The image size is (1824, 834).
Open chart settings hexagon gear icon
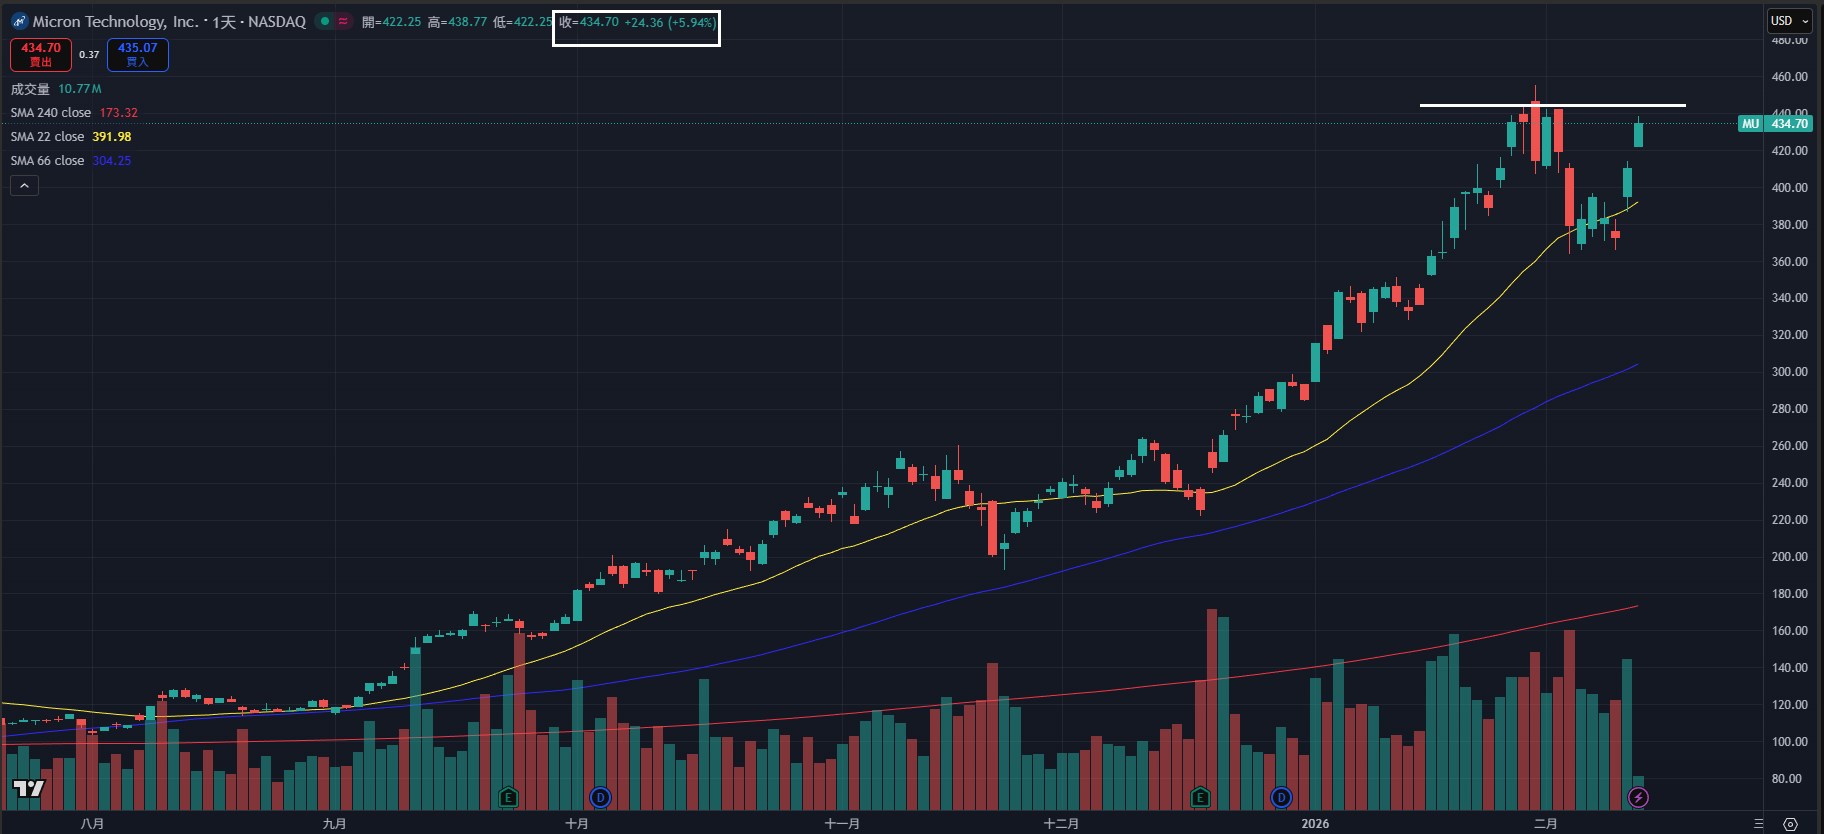(1790, 824)
